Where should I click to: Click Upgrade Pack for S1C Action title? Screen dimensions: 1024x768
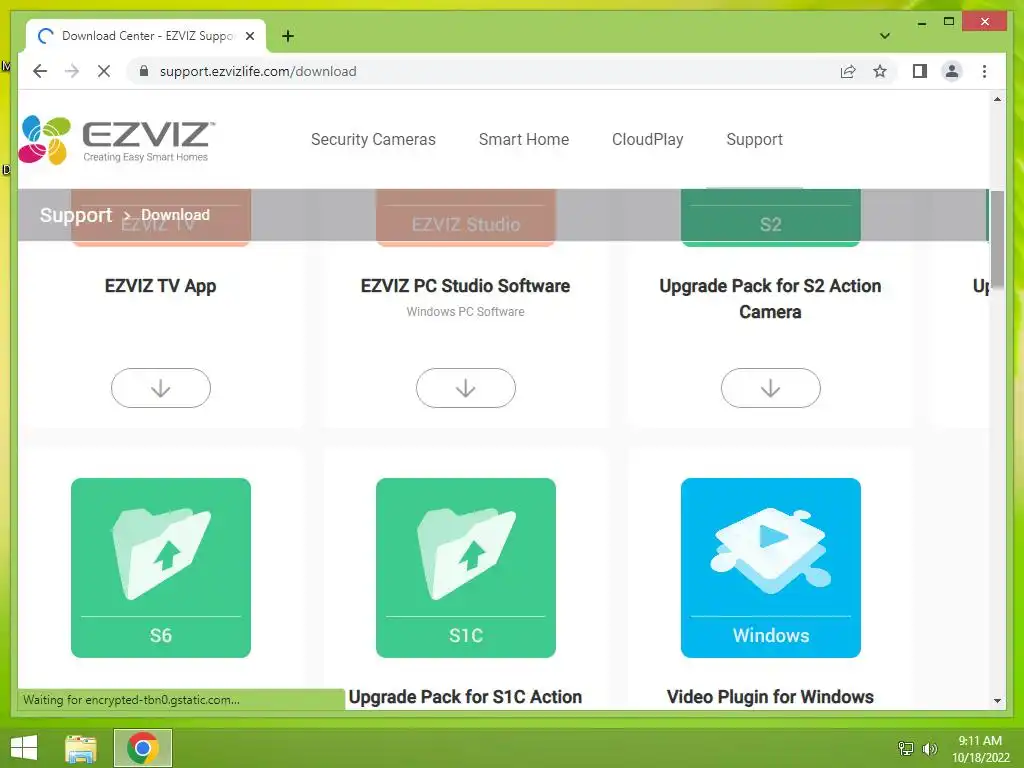click(465, 697)
